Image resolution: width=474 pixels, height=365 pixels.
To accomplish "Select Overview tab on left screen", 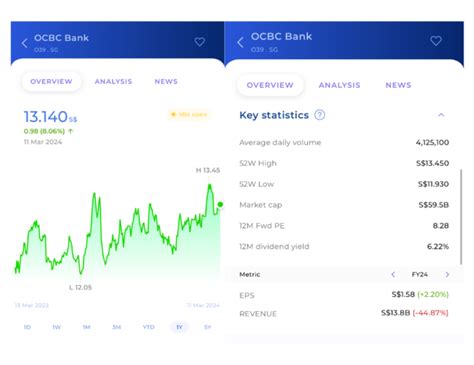I will (x=51, y=81).
